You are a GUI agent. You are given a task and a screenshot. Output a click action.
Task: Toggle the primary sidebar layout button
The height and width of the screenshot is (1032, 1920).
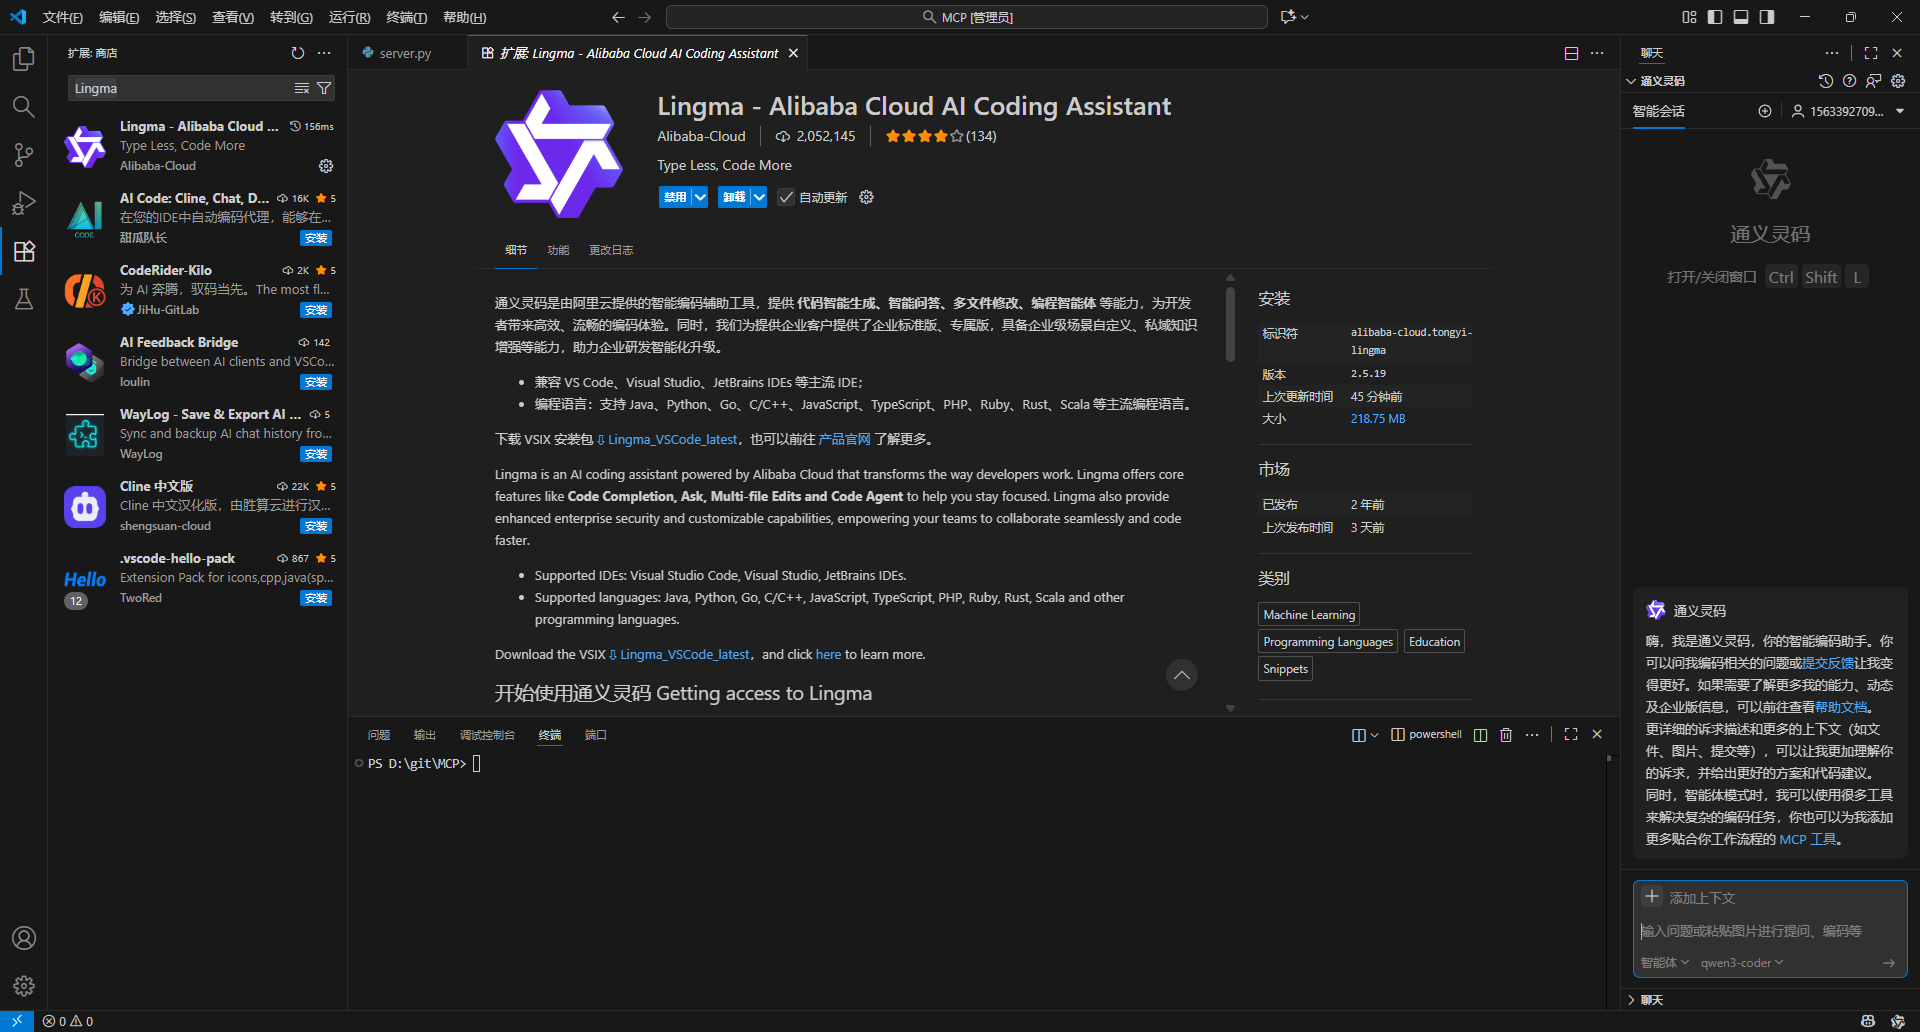pyautogui.click(x=1715, y=17)
